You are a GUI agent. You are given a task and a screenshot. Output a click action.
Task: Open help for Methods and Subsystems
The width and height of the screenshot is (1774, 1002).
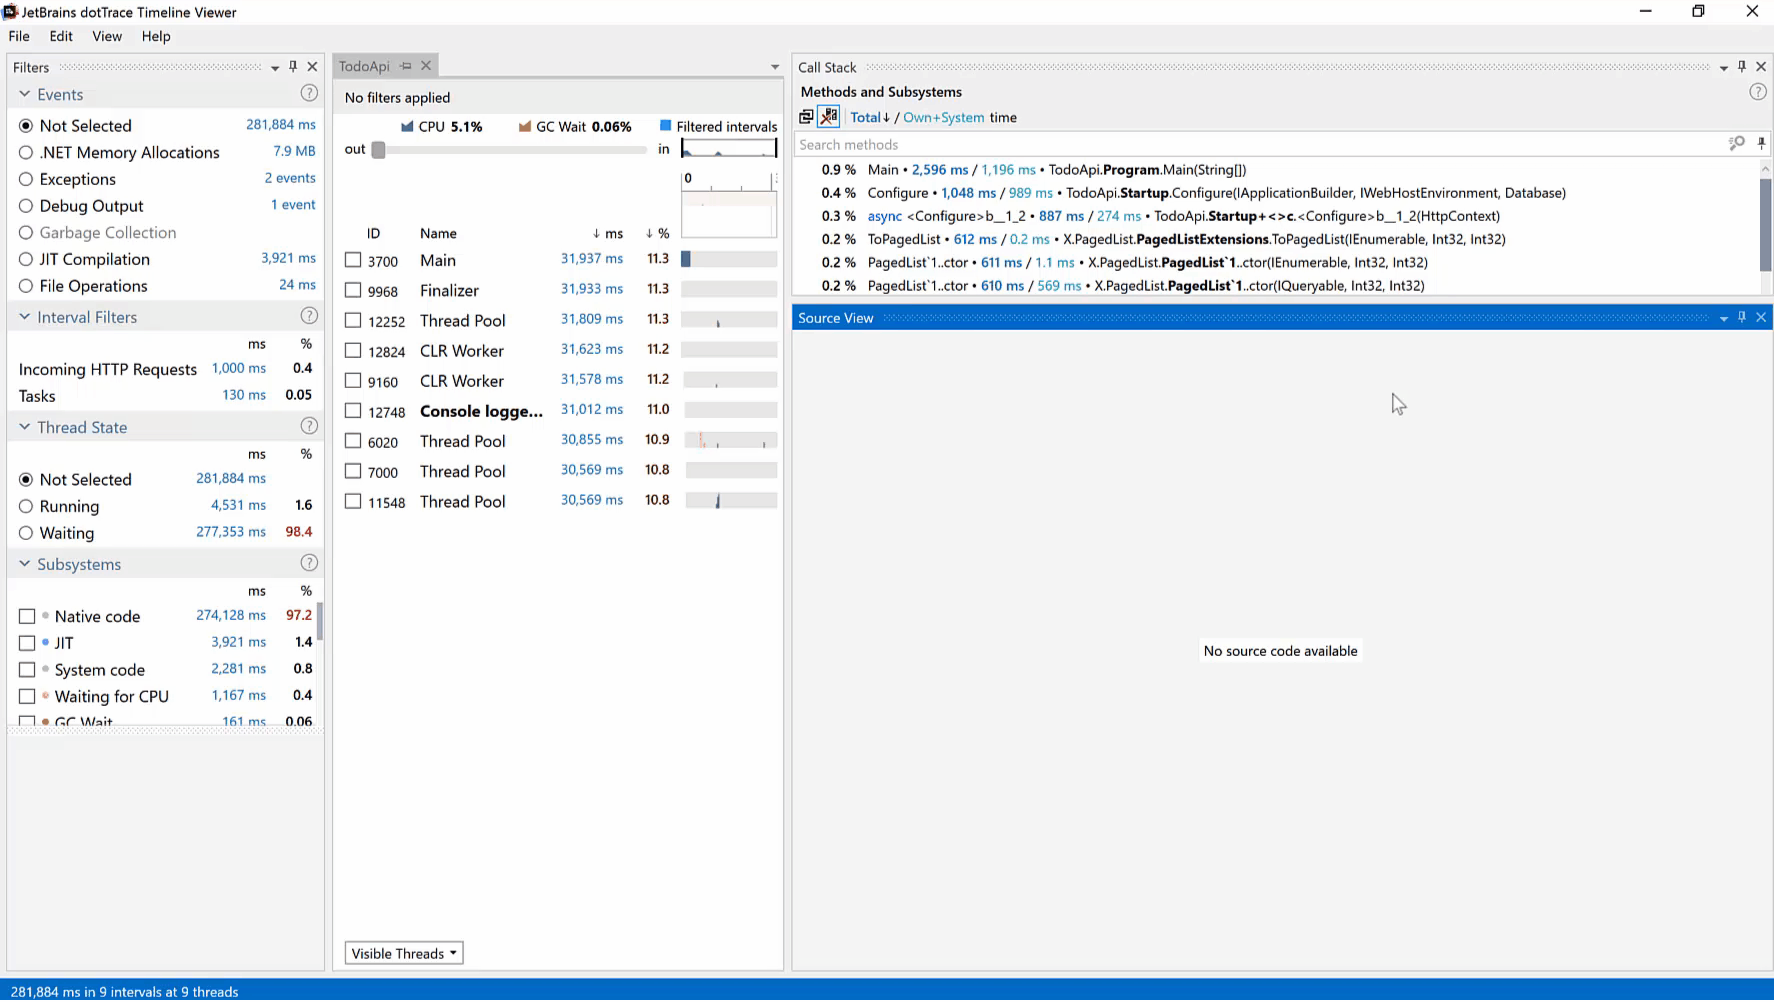1757,92
